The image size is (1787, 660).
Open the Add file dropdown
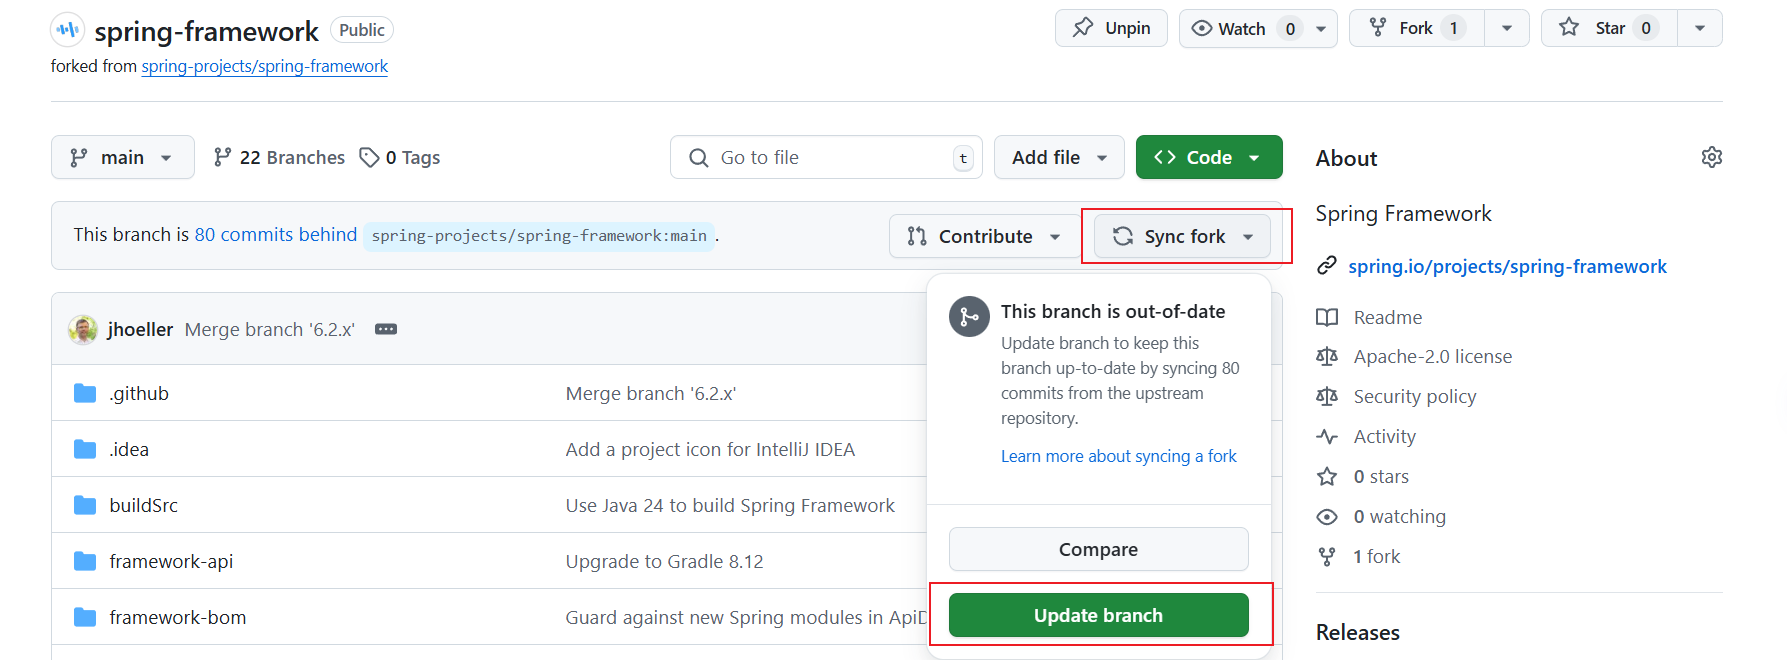[x=1058, y=157]
